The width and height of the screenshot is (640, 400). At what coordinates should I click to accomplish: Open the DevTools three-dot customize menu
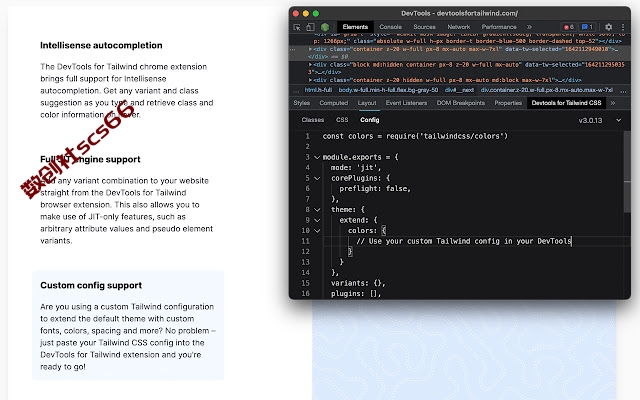[623, 27]
